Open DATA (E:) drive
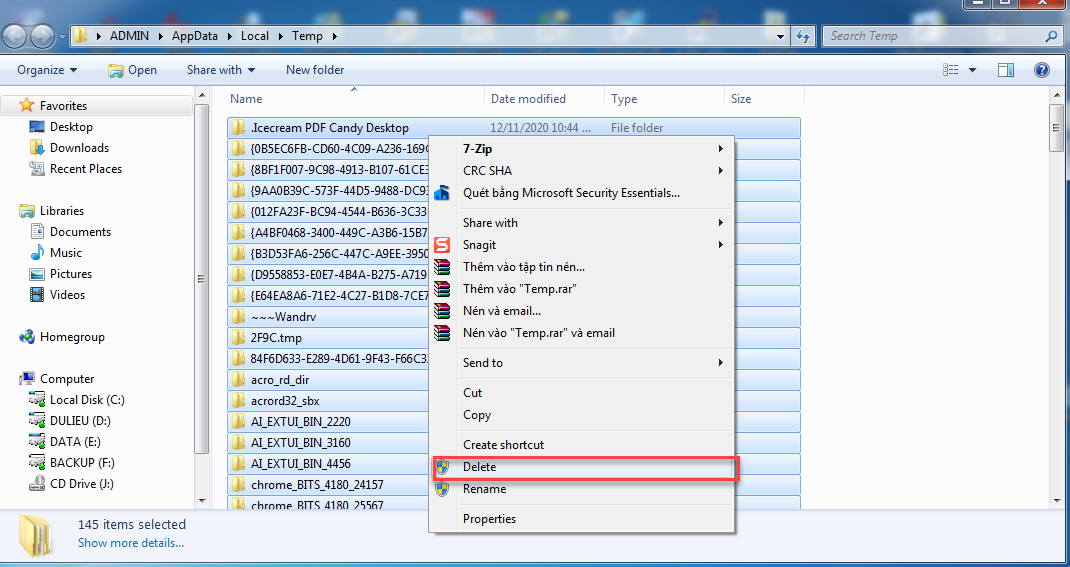The height and width of the screenshot is (567, 1070). pyautogui.click(x=74, y=442)
